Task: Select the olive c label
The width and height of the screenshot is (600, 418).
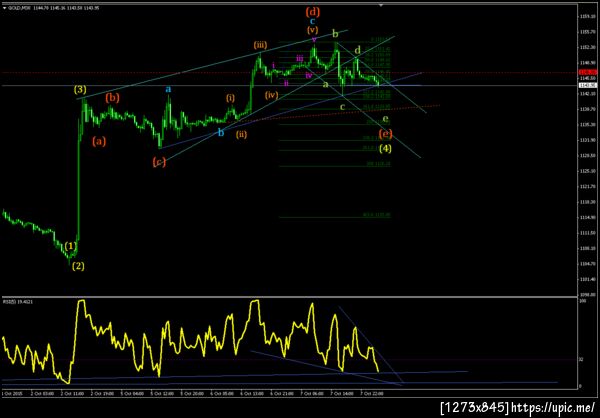Action: 342,107
